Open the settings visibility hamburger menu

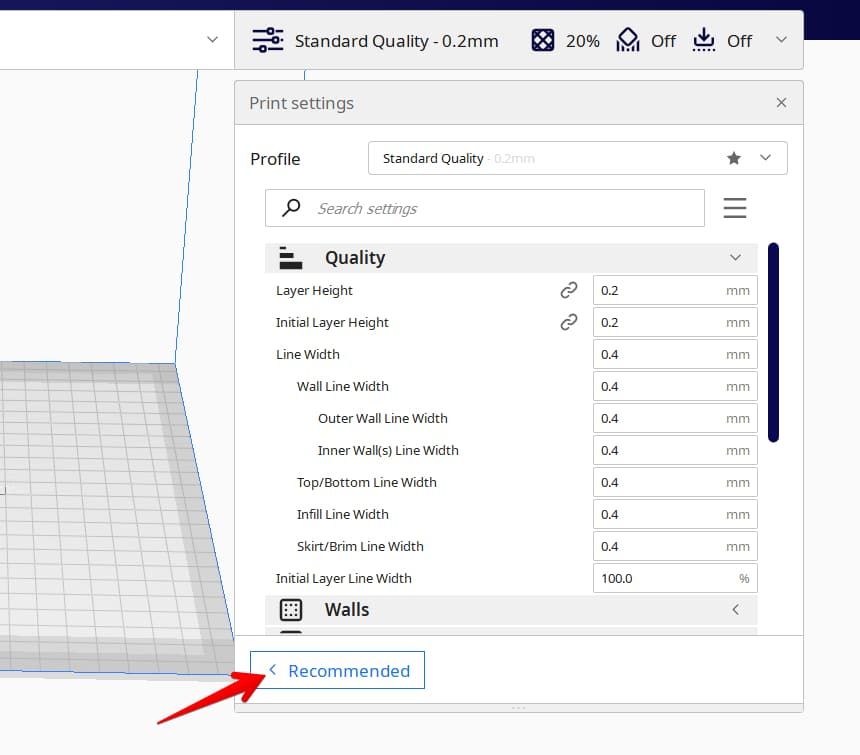tap(735, 208)
